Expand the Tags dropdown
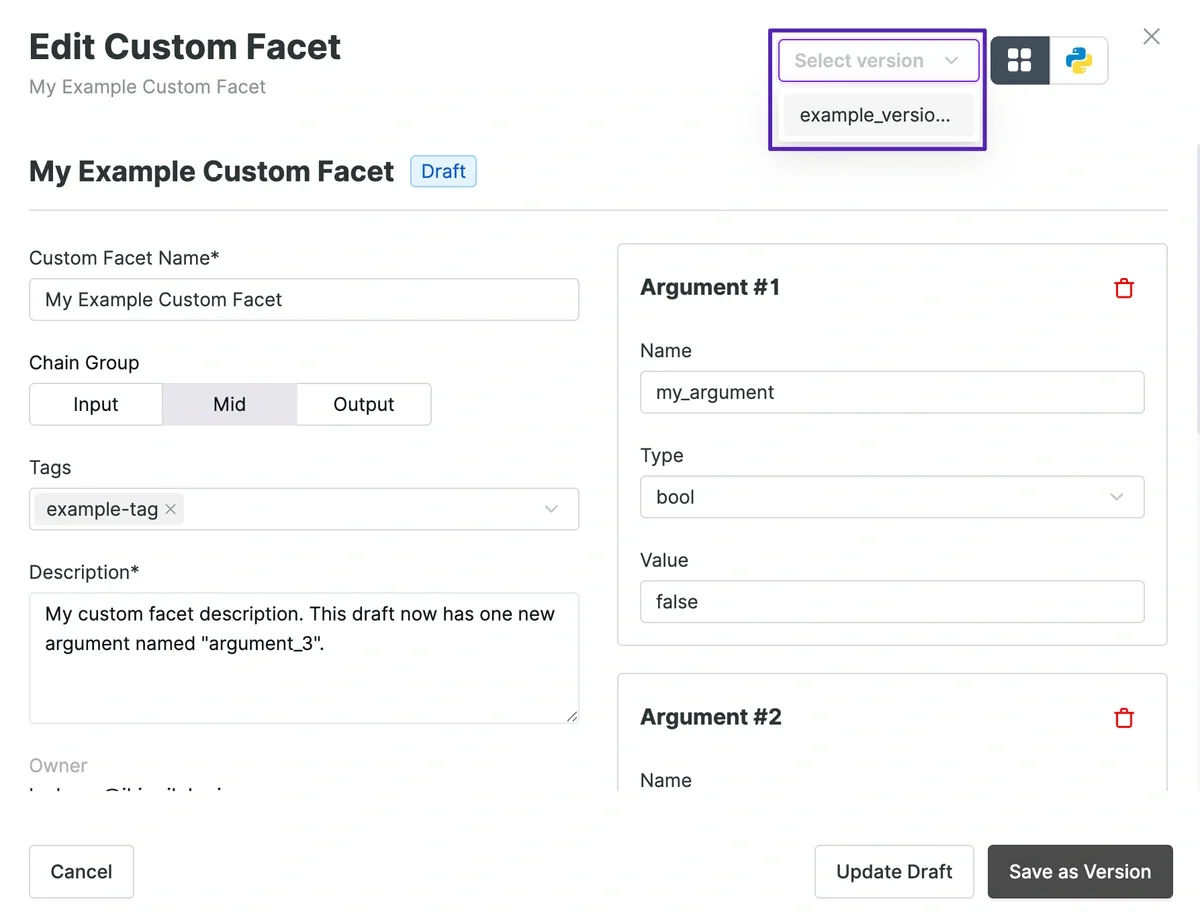 point(551,509)
